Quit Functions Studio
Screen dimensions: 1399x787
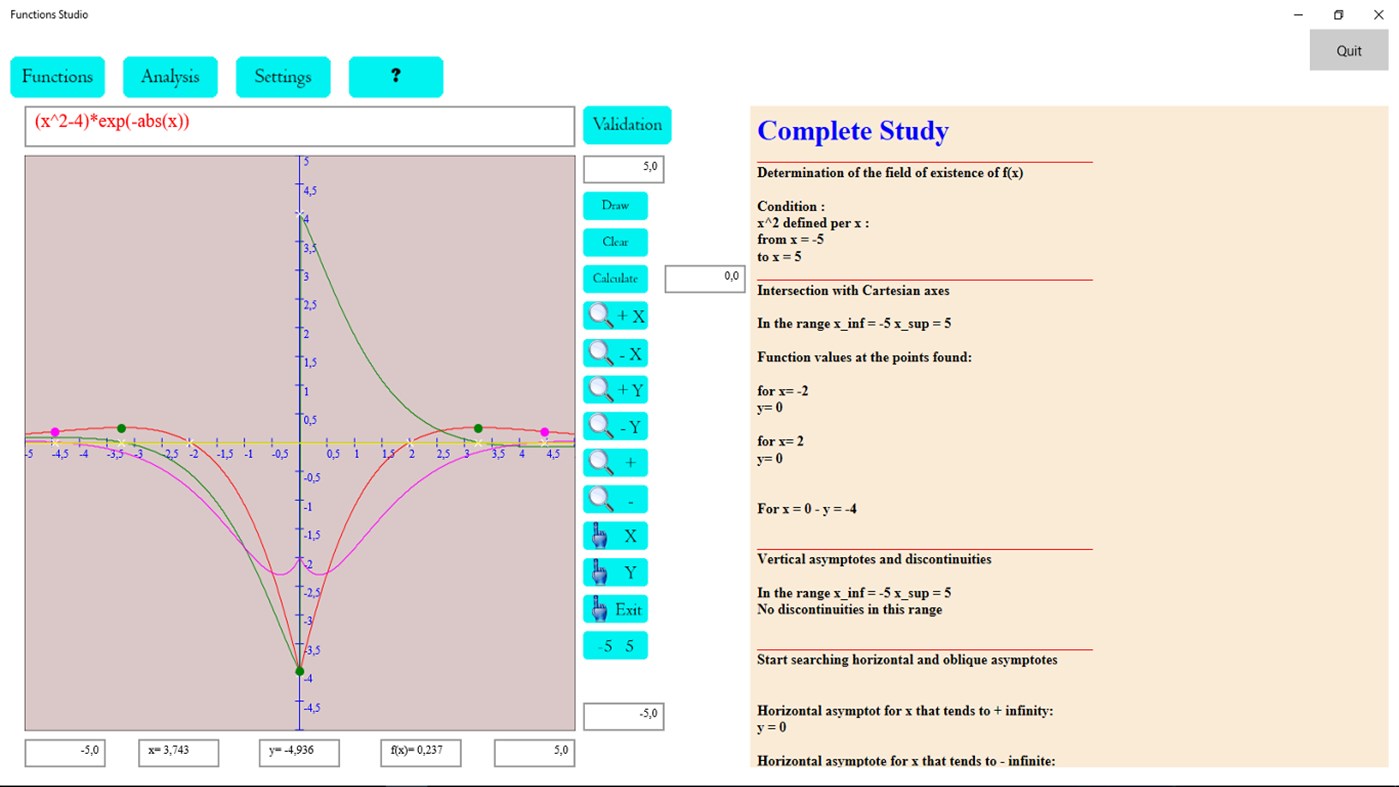(x=1348, y=49)
